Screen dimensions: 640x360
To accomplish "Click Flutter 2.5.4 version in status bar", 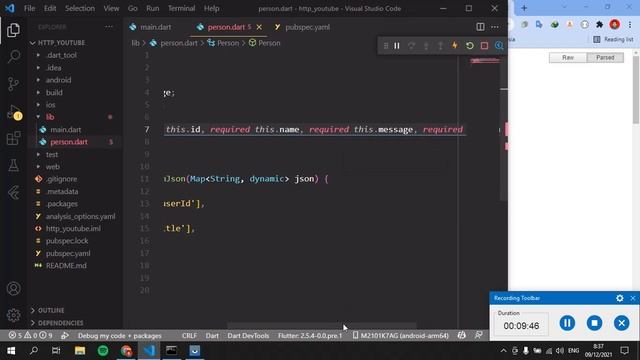I will click(x=310, y=336).
